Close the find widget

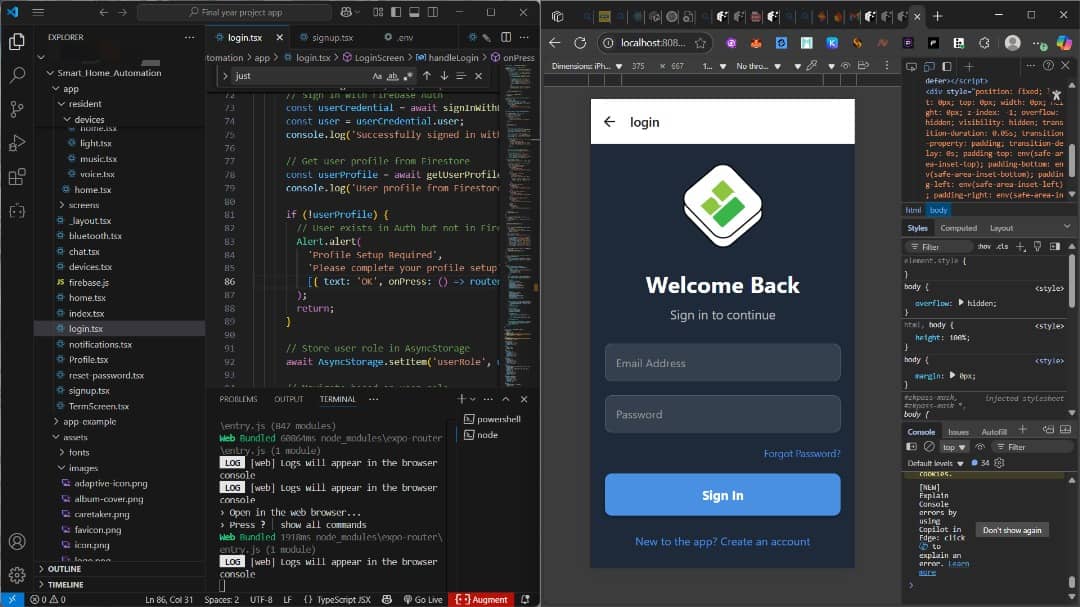point(479,76)
